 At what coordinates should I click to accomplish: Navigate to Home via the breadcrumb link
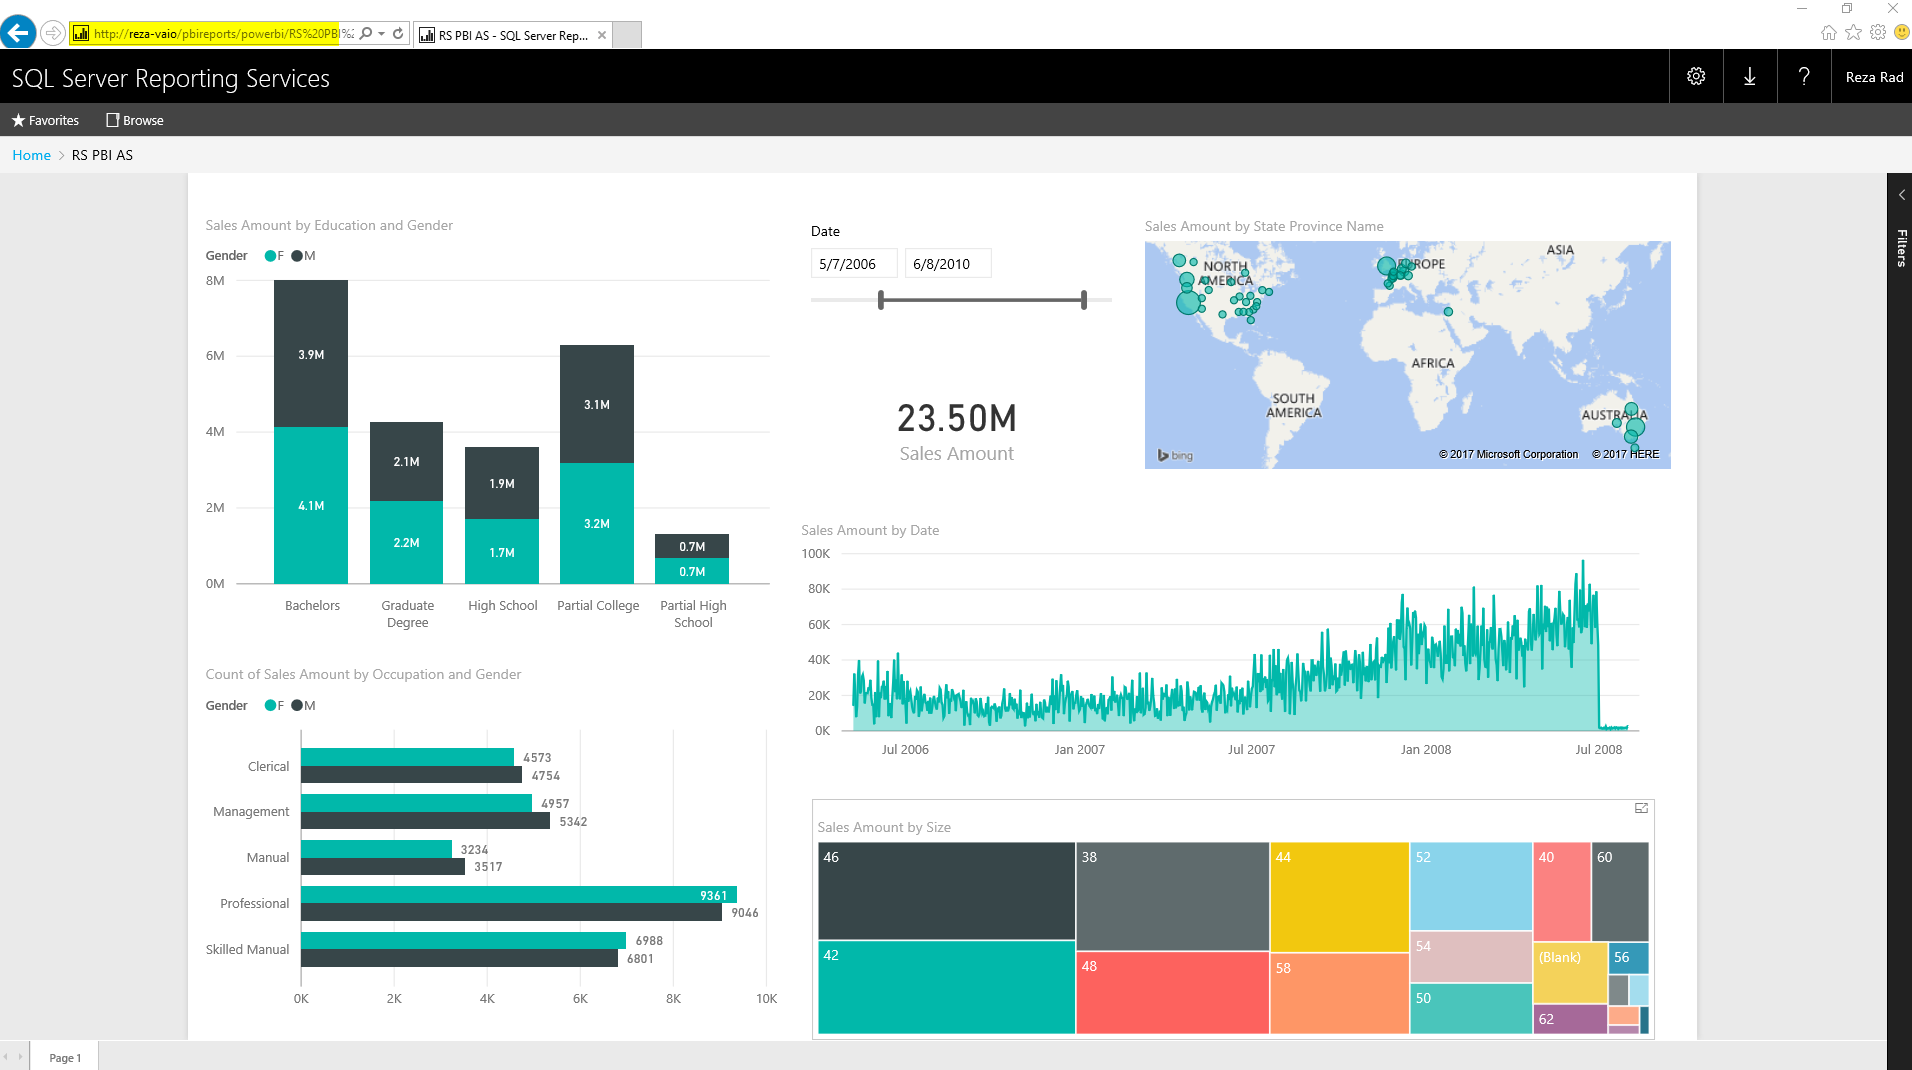point(31,155)
